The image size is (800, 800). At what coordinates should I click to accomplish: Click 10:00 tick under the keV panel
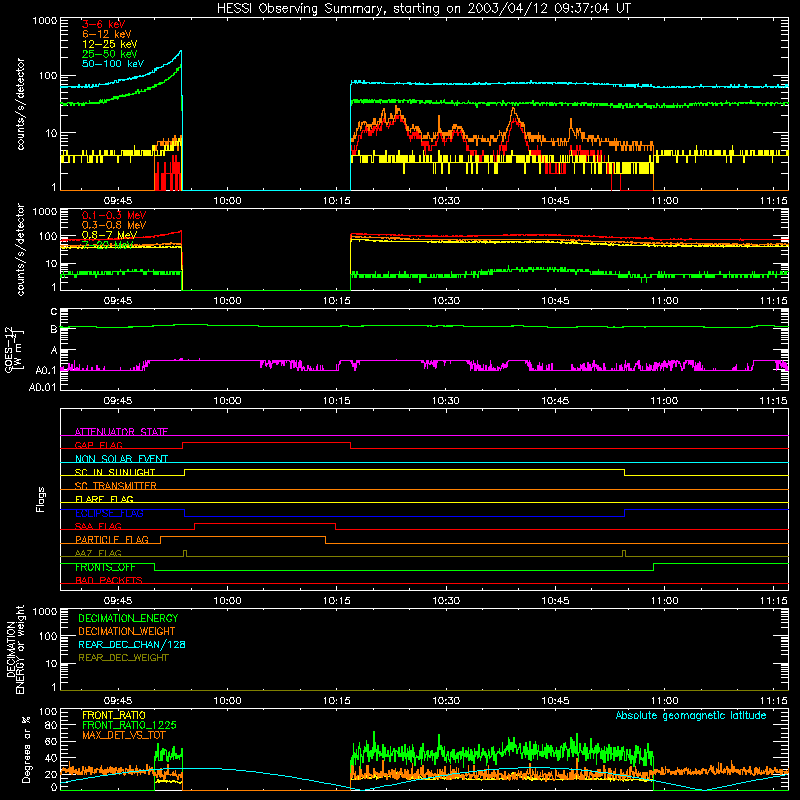(x=227, y=201)
